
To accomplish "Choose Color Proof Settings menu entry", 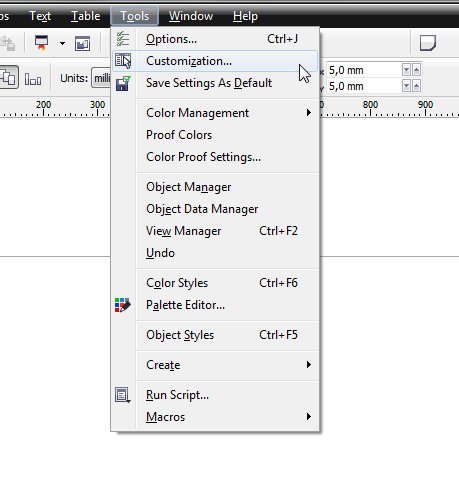I will point(203,157).
